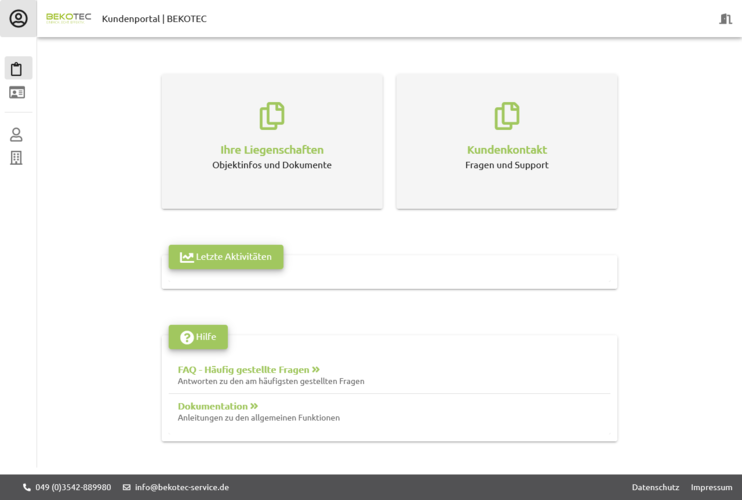Viewport: 742px width, 500px height.
Task: Click the logout door icon
Action: click(725, 19)
